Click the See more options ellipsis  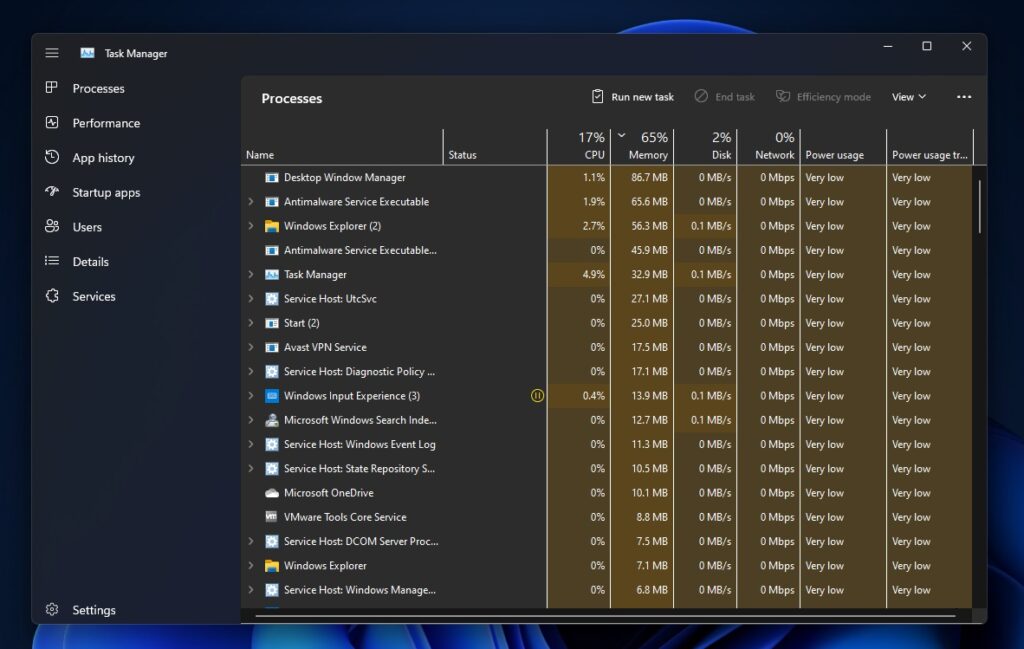963,96
